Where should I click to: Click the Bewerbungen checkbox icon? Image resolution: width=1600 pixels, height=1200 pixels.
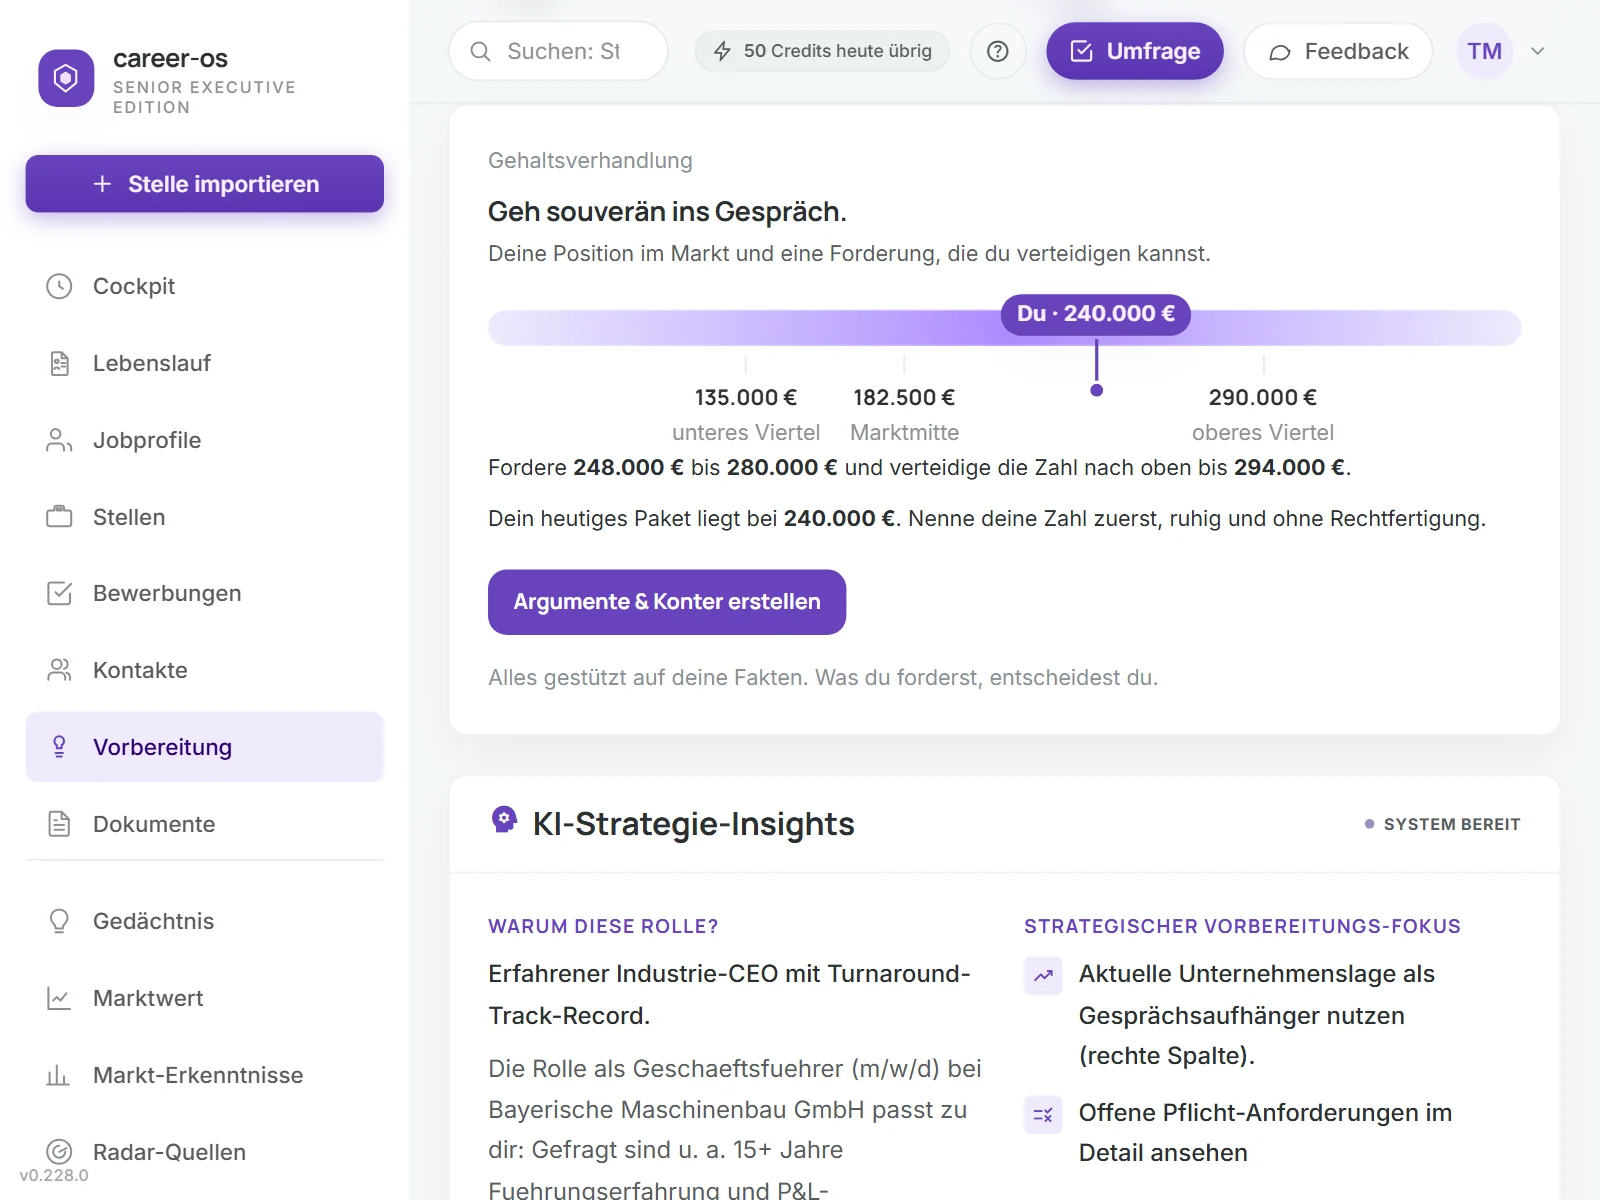(x=59, y=593)
